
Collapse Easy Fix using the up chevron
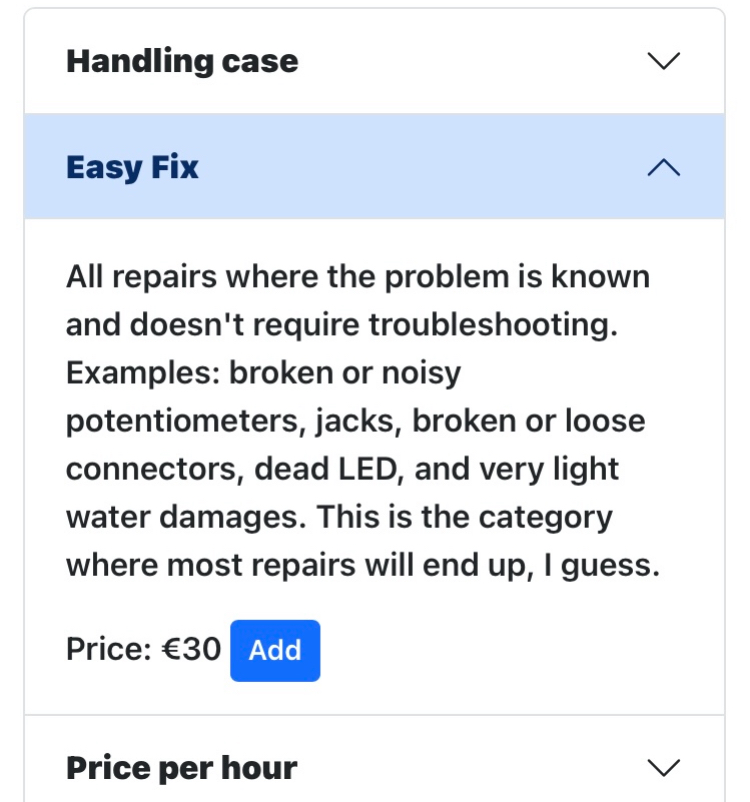coord(664,168)
